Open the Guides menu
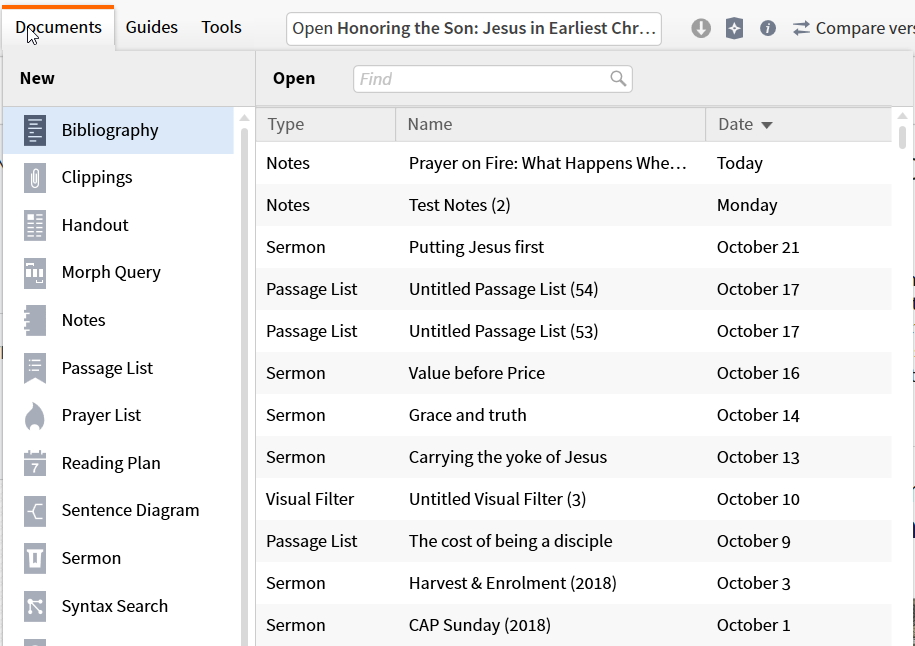 point(152,27)
